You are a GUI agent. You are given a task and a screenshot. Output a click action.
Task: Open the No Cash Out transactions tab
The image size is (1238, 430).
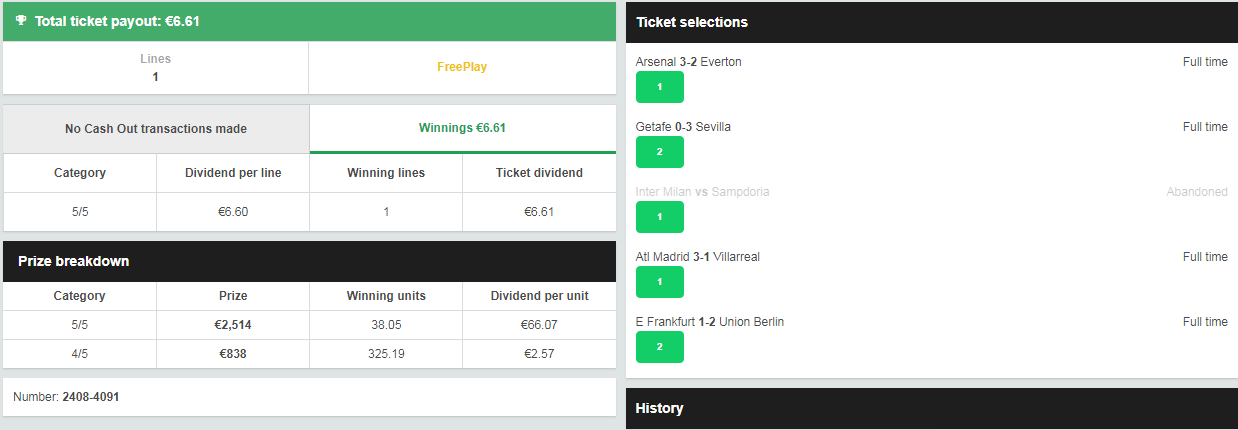156,129
